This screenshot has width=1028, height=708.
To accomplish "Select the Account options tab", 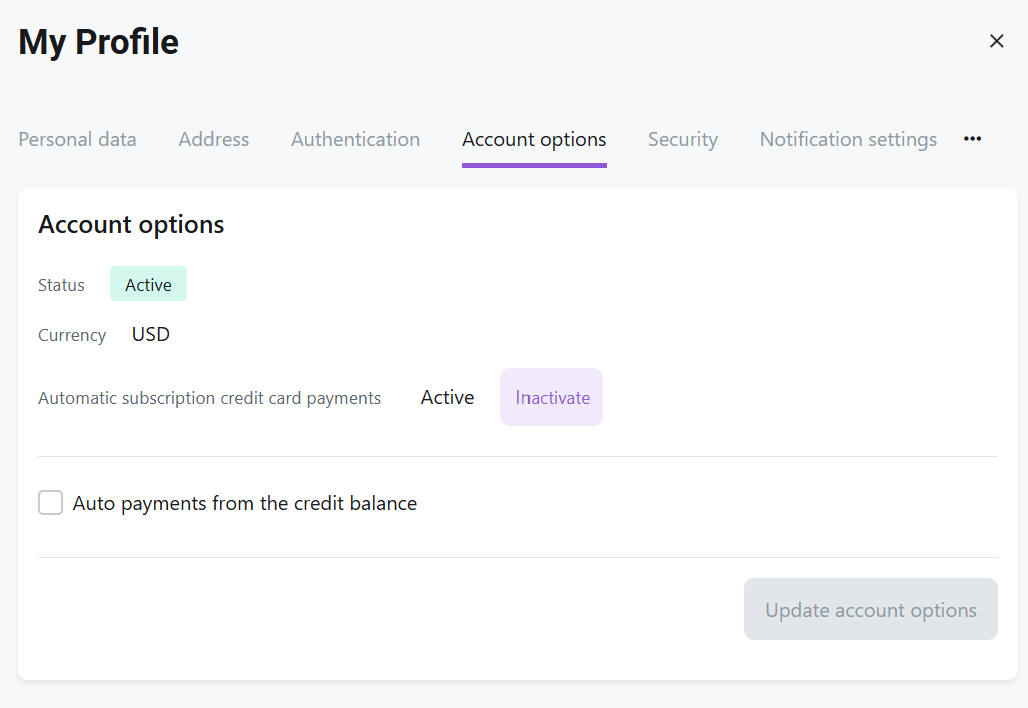I will (534, 139).
